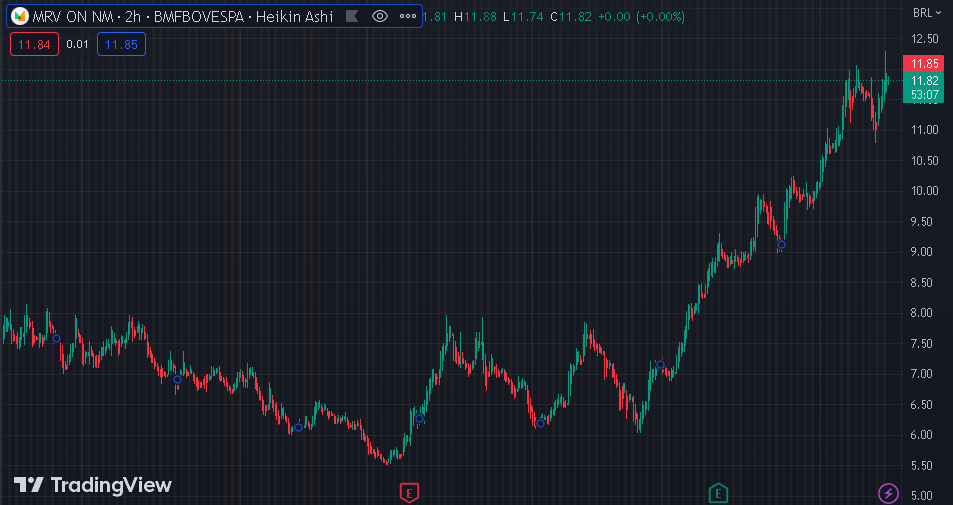Click the red 11.84 sell price button

(35, 44)
